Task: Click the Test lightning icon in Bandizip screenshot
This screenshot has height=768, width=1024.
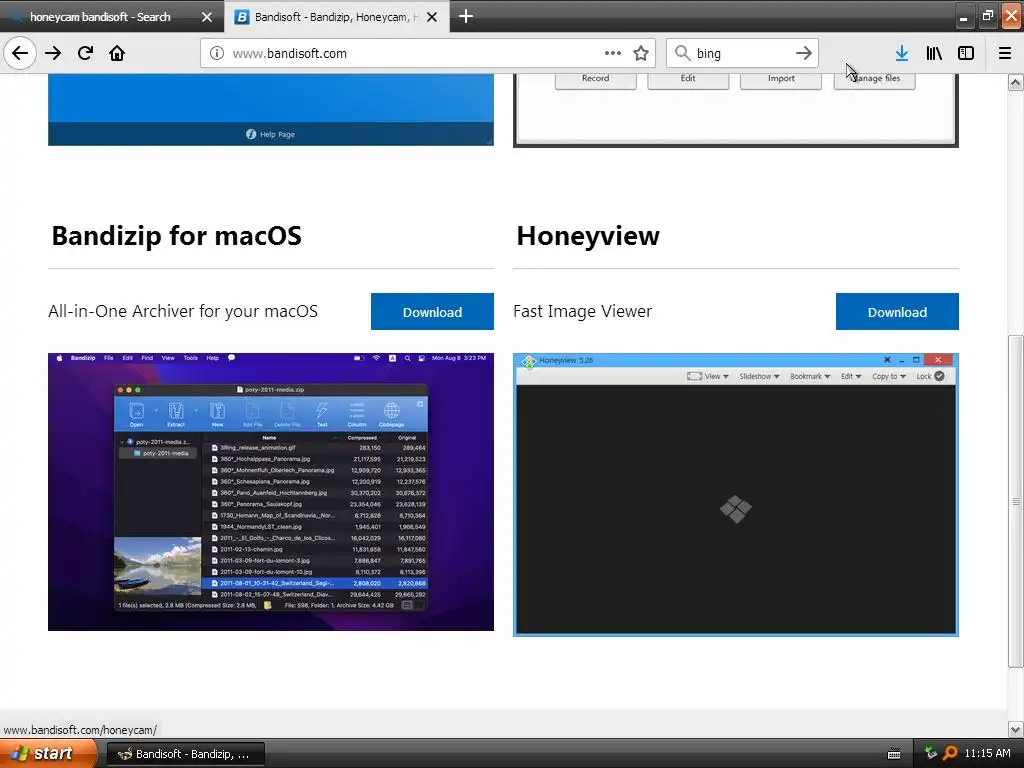Action: (322, 414)
